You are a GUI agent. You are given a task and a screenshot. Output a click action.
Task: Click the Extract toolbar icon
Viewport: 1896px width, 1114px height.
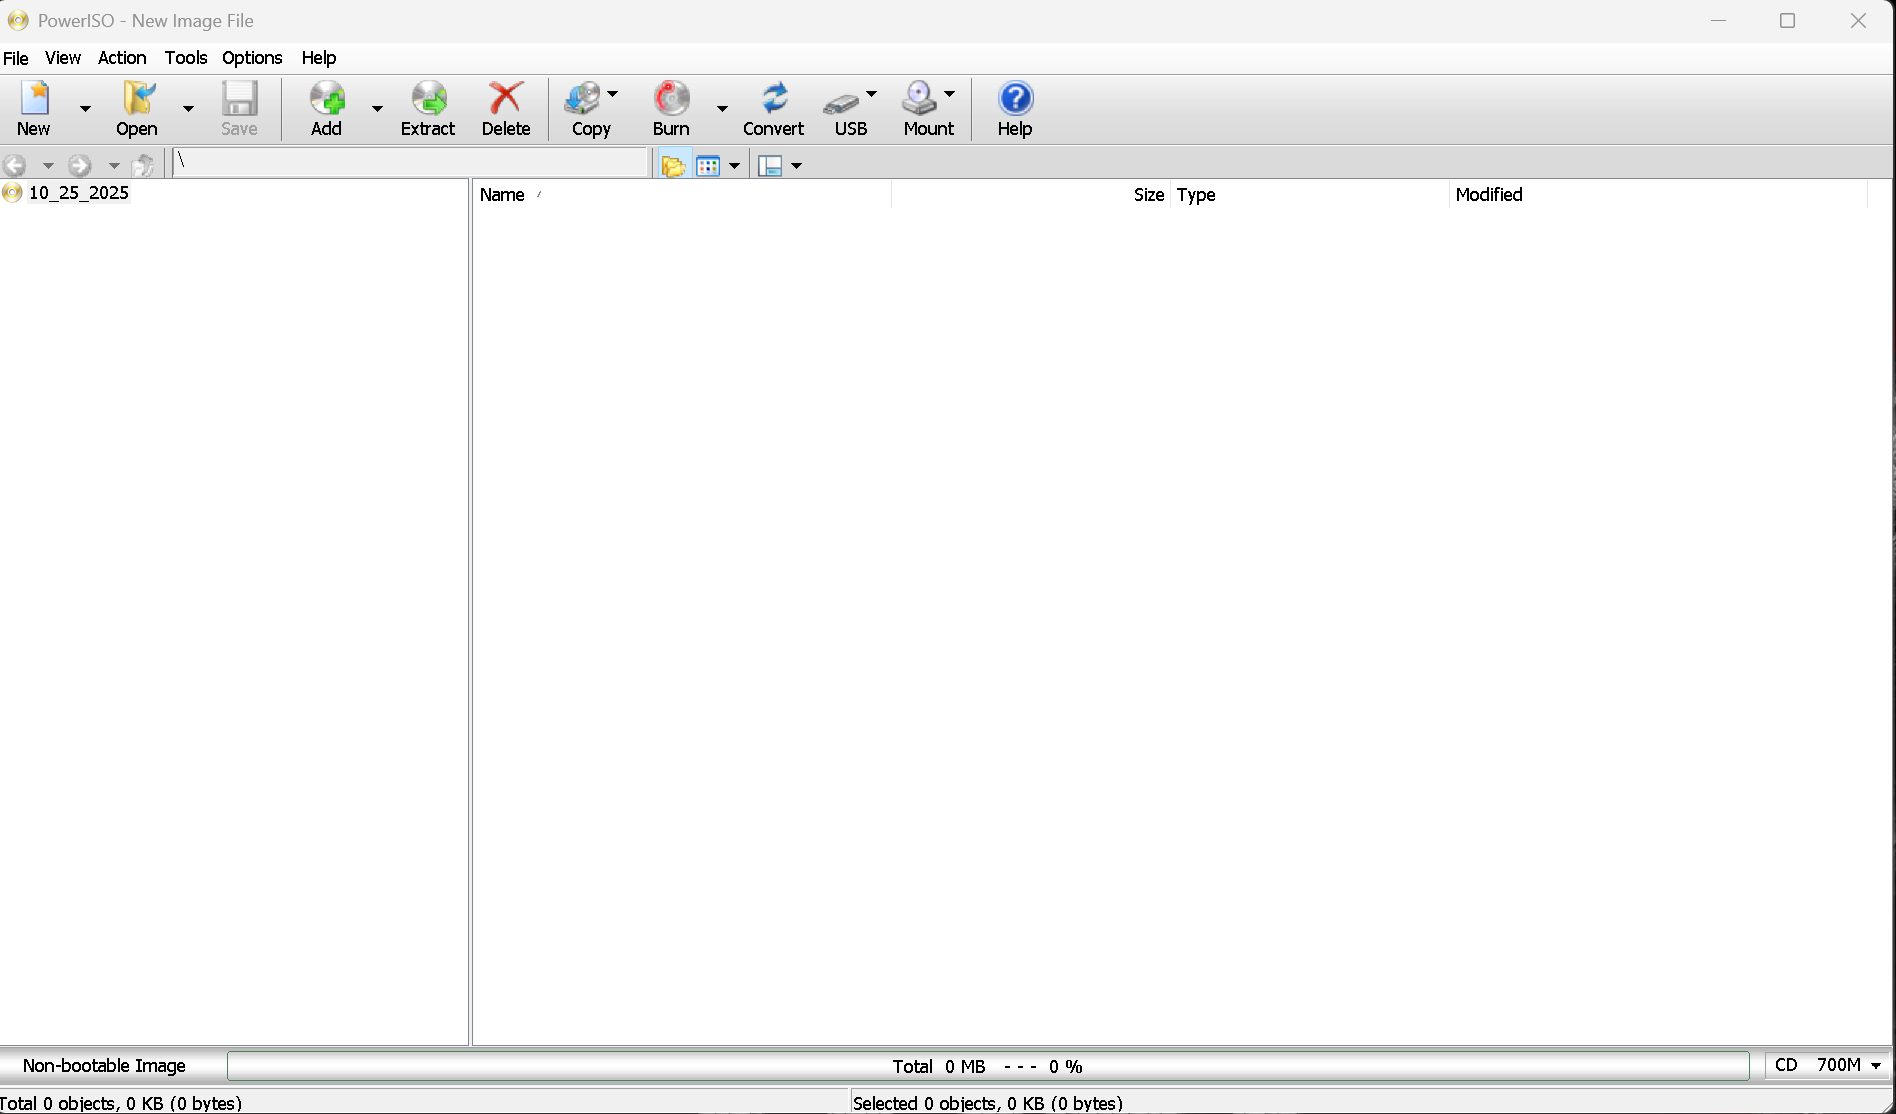tap(429, 98)
